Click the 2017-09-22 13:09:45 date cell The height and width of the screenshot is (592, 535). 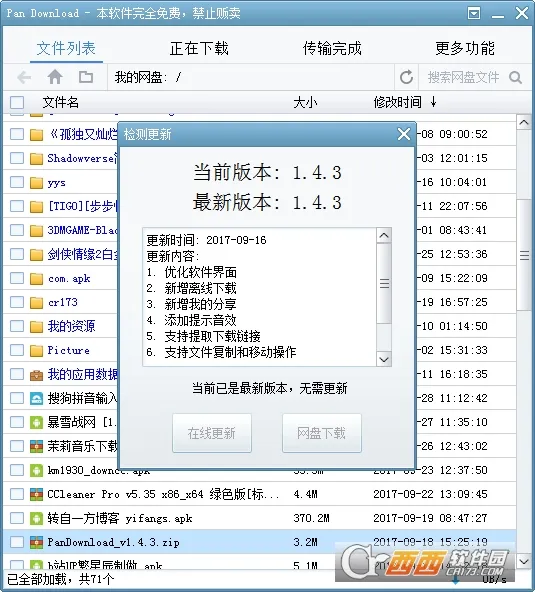[x=430, y=494]
